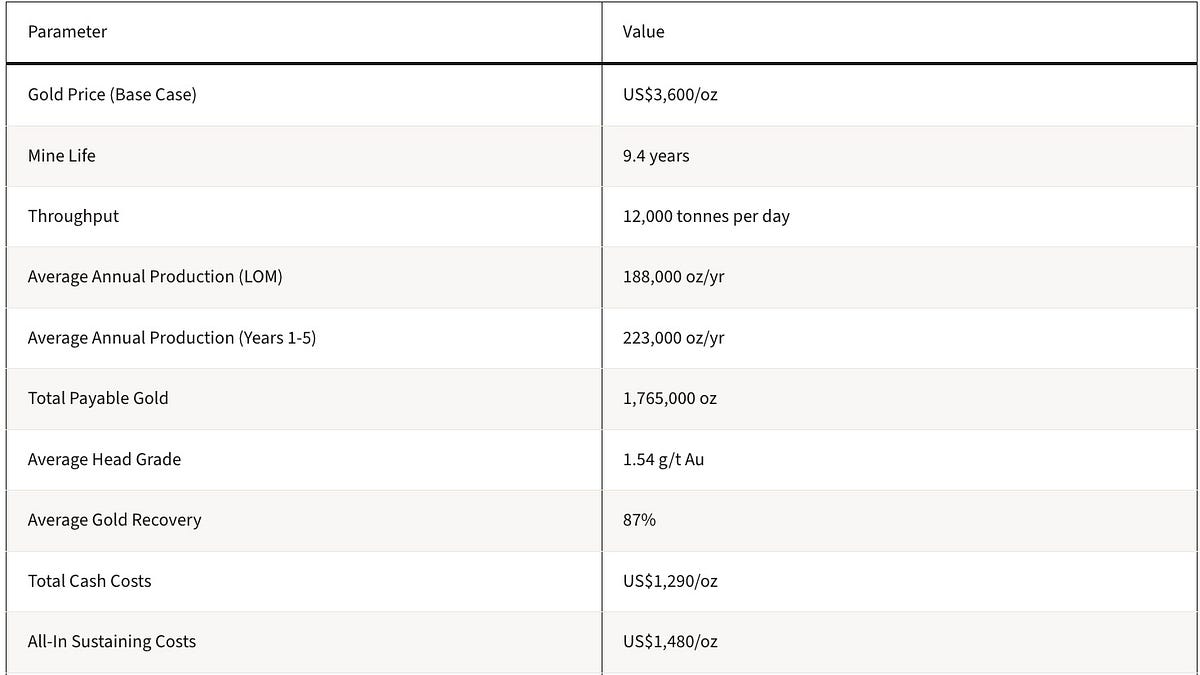Image resolution: width=1200 pixels, height=675 pixels.
Task: Click 12,000 tonnes per day value
Action: (706, 216)
